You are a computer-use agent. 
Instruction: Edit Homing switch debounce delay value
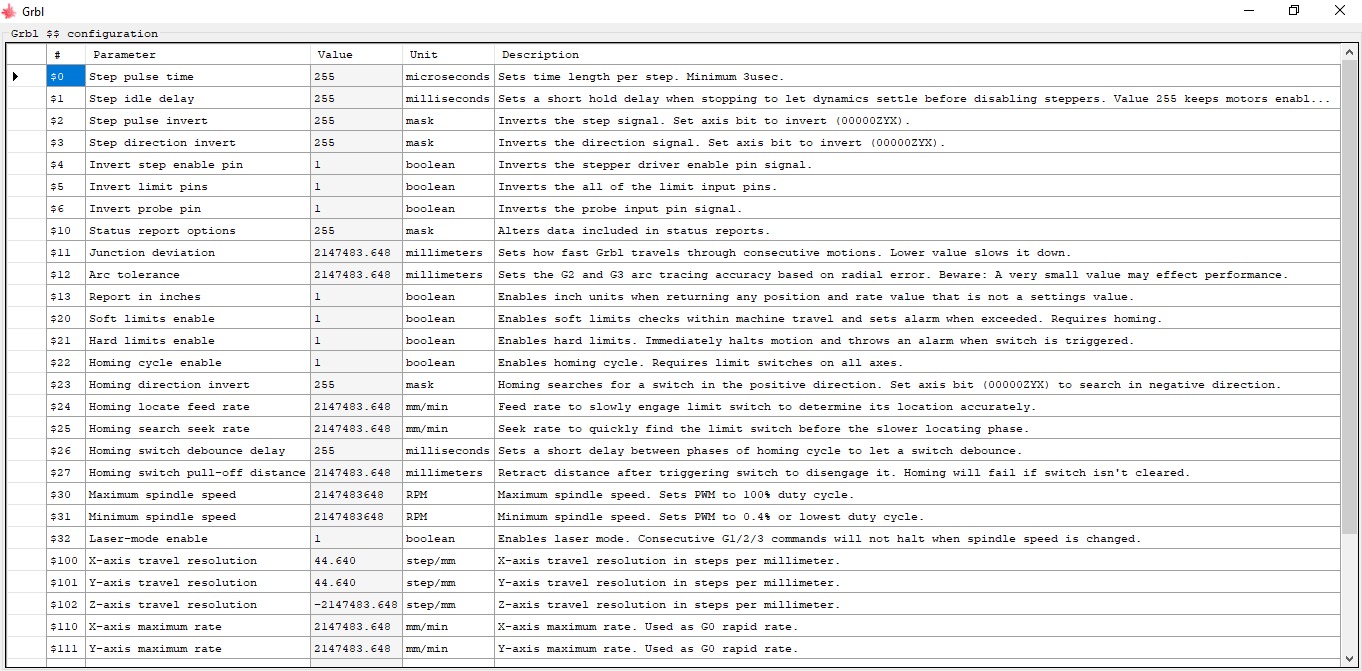tap(356, 451)
